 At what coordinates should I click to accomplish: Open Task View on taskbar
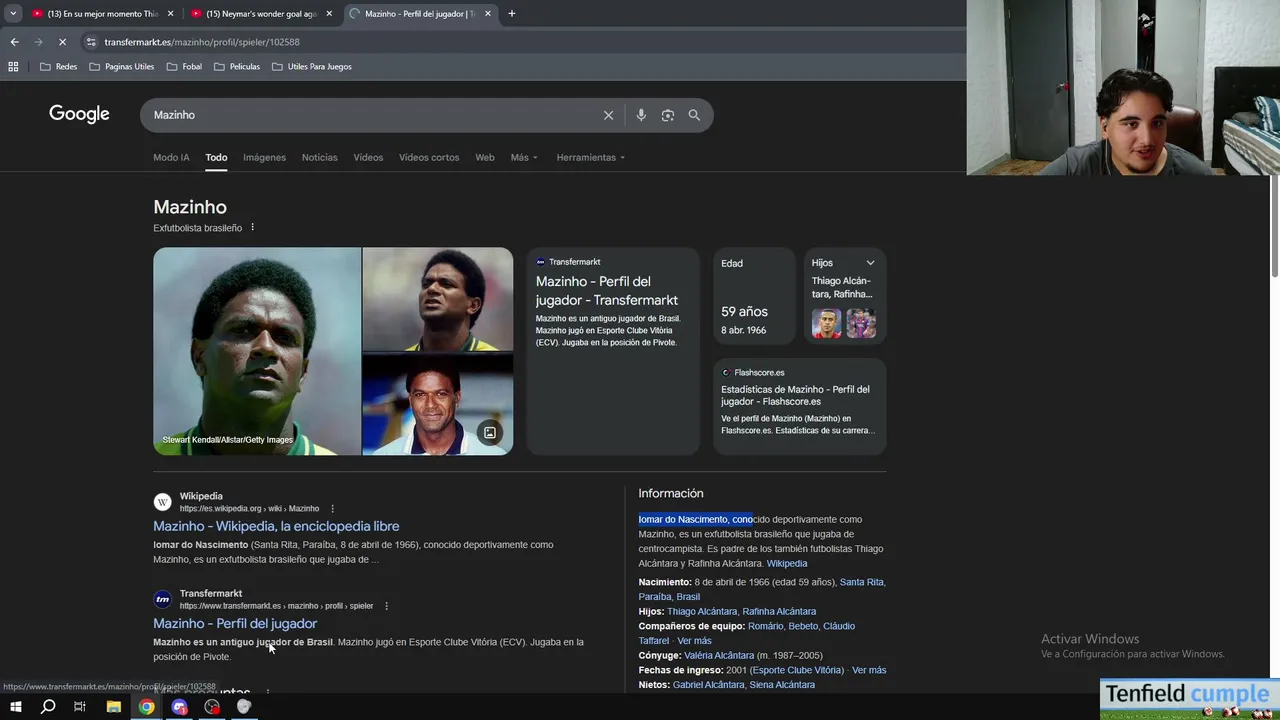tap(80, 707)
